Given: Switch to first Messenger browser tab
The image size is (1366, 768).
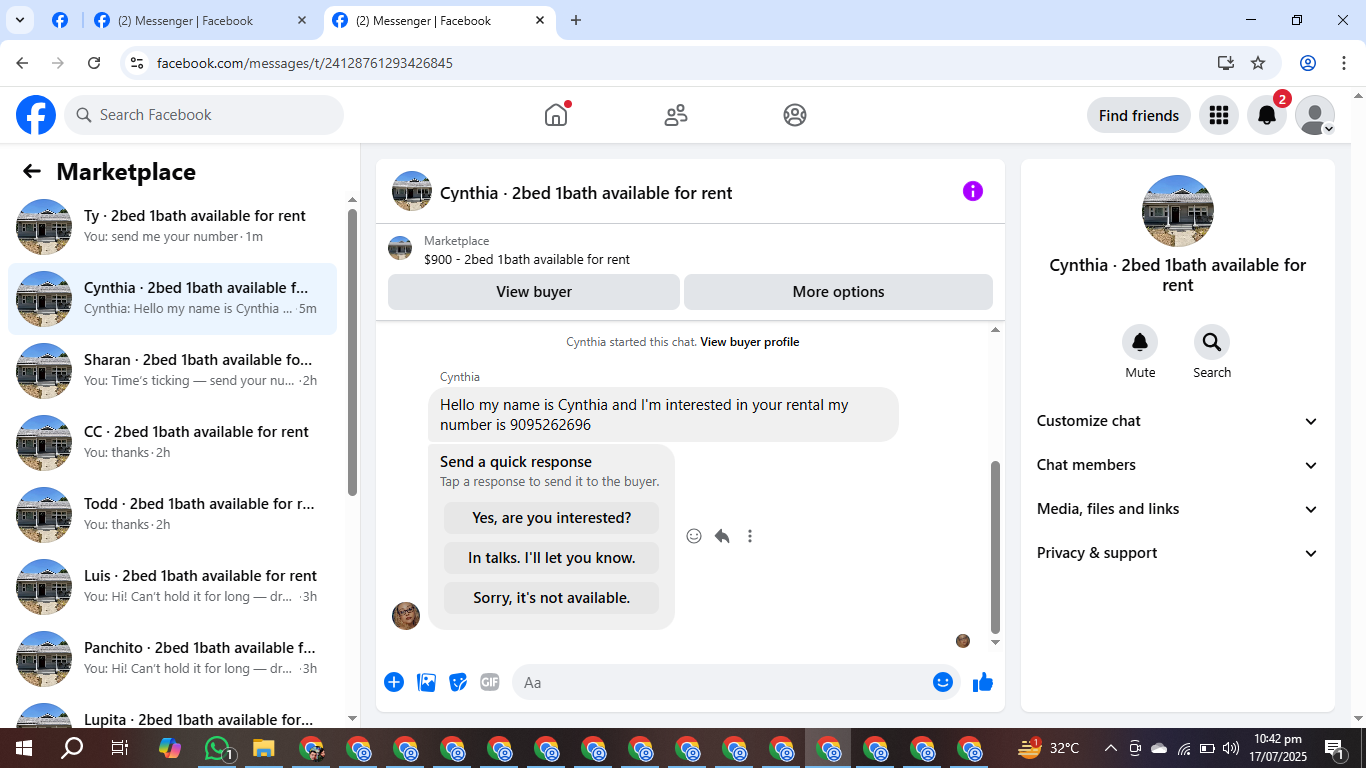Looking at the screenshot, I should coord(200,21).
